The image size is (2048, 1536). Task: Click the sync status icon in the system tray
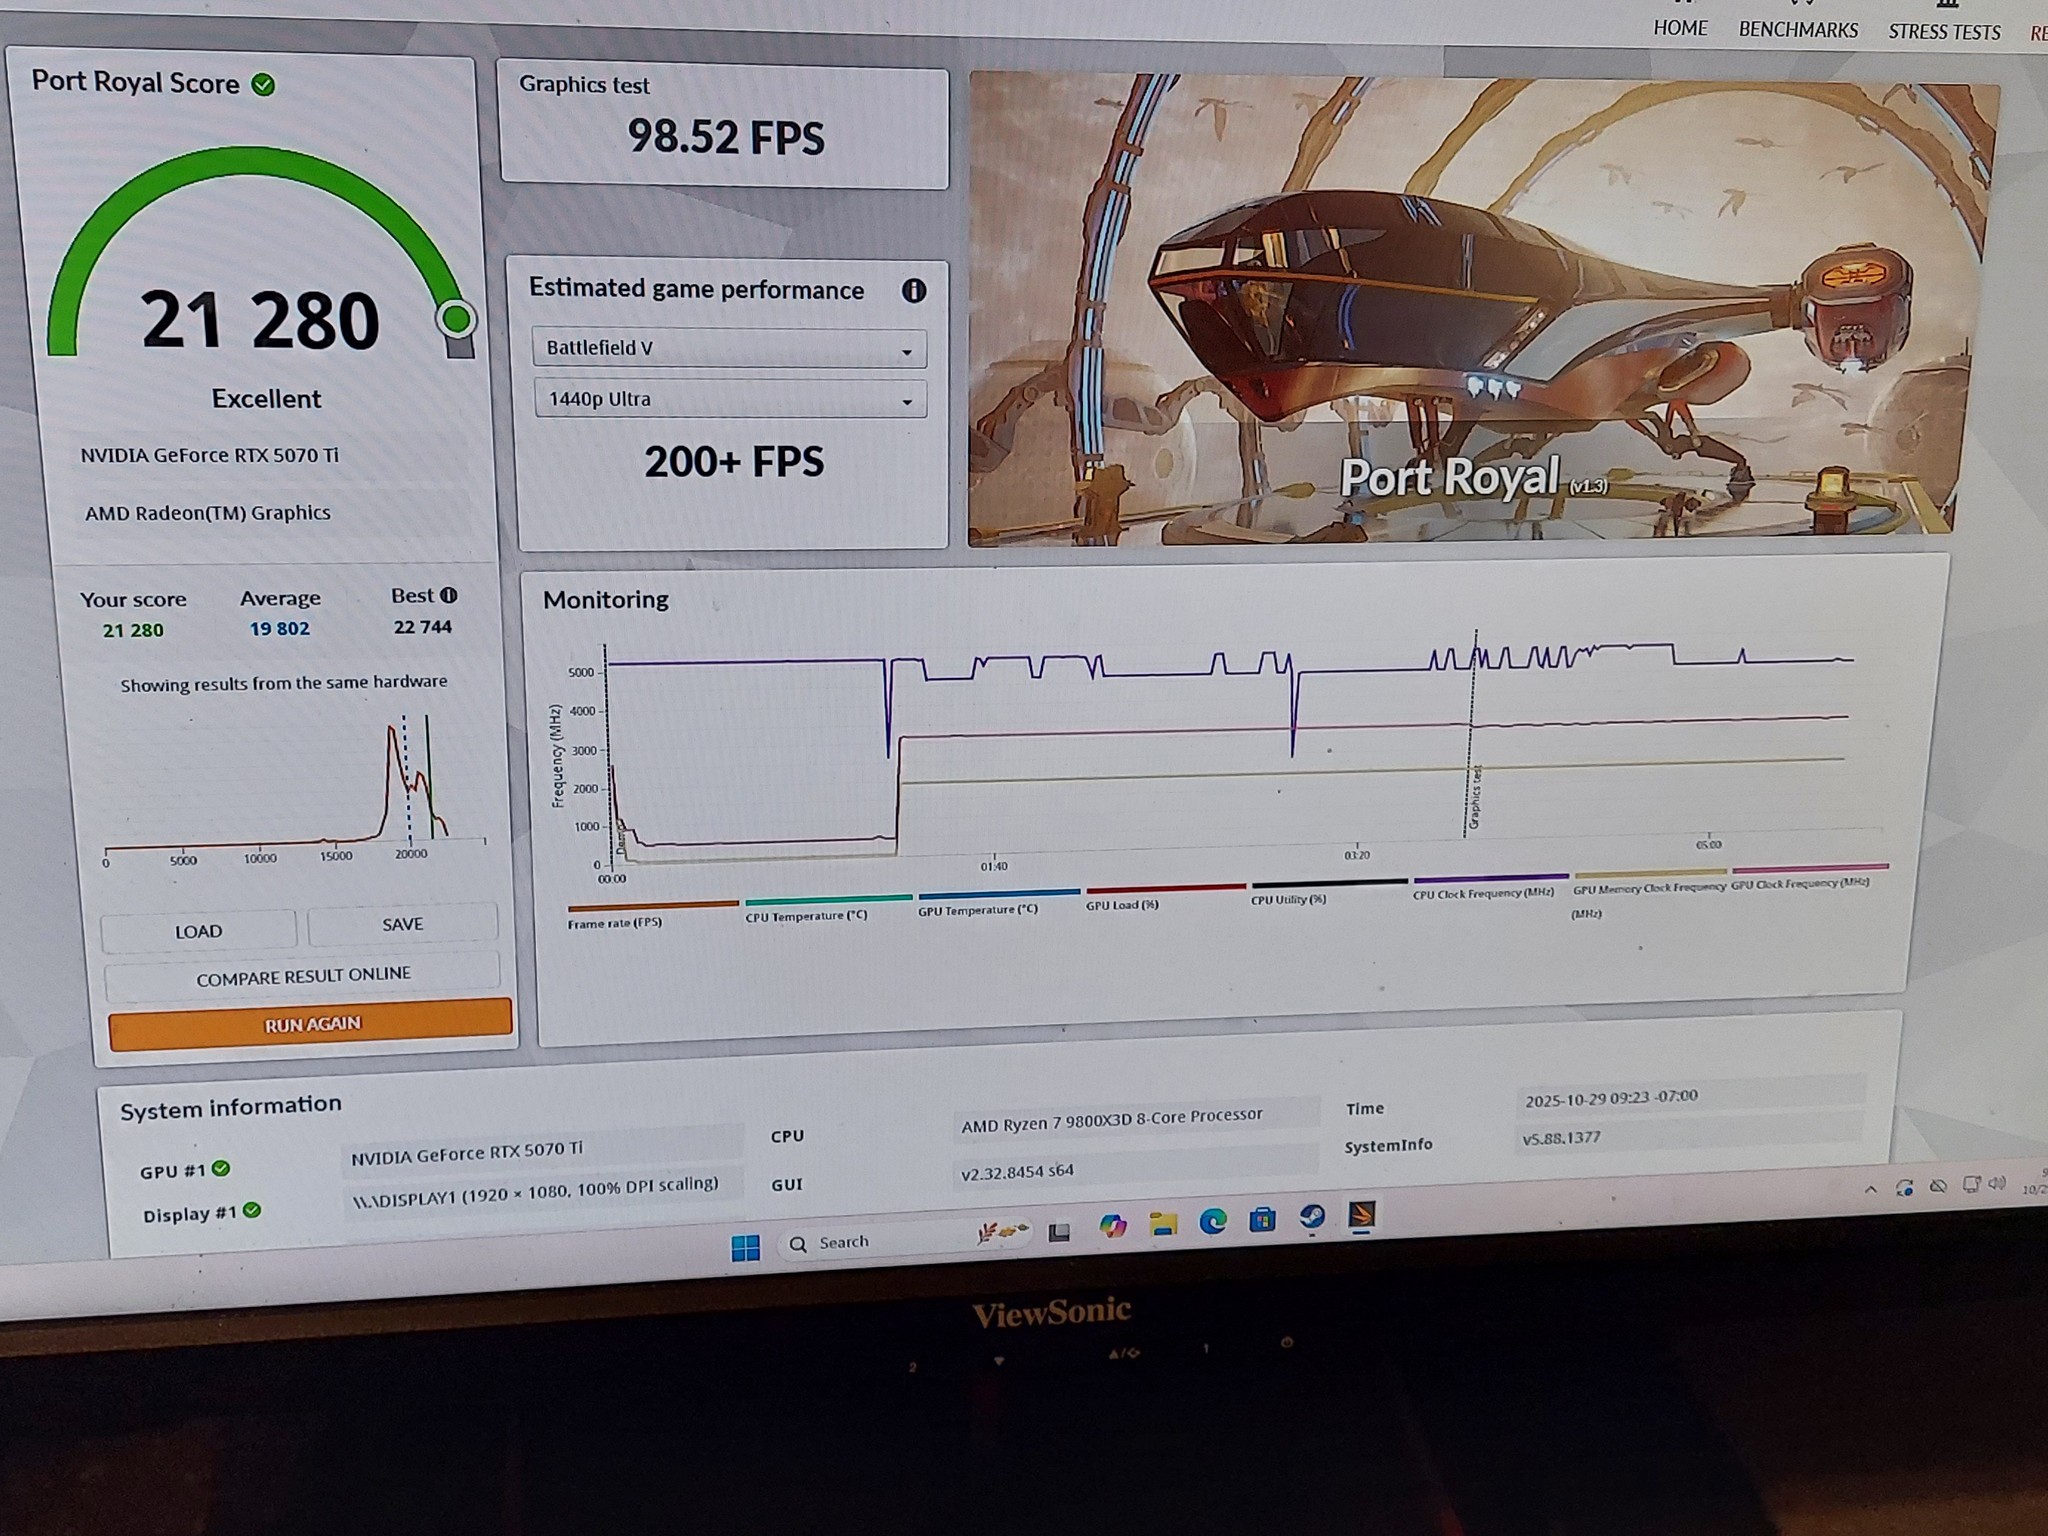(x=1905, y=1187)
